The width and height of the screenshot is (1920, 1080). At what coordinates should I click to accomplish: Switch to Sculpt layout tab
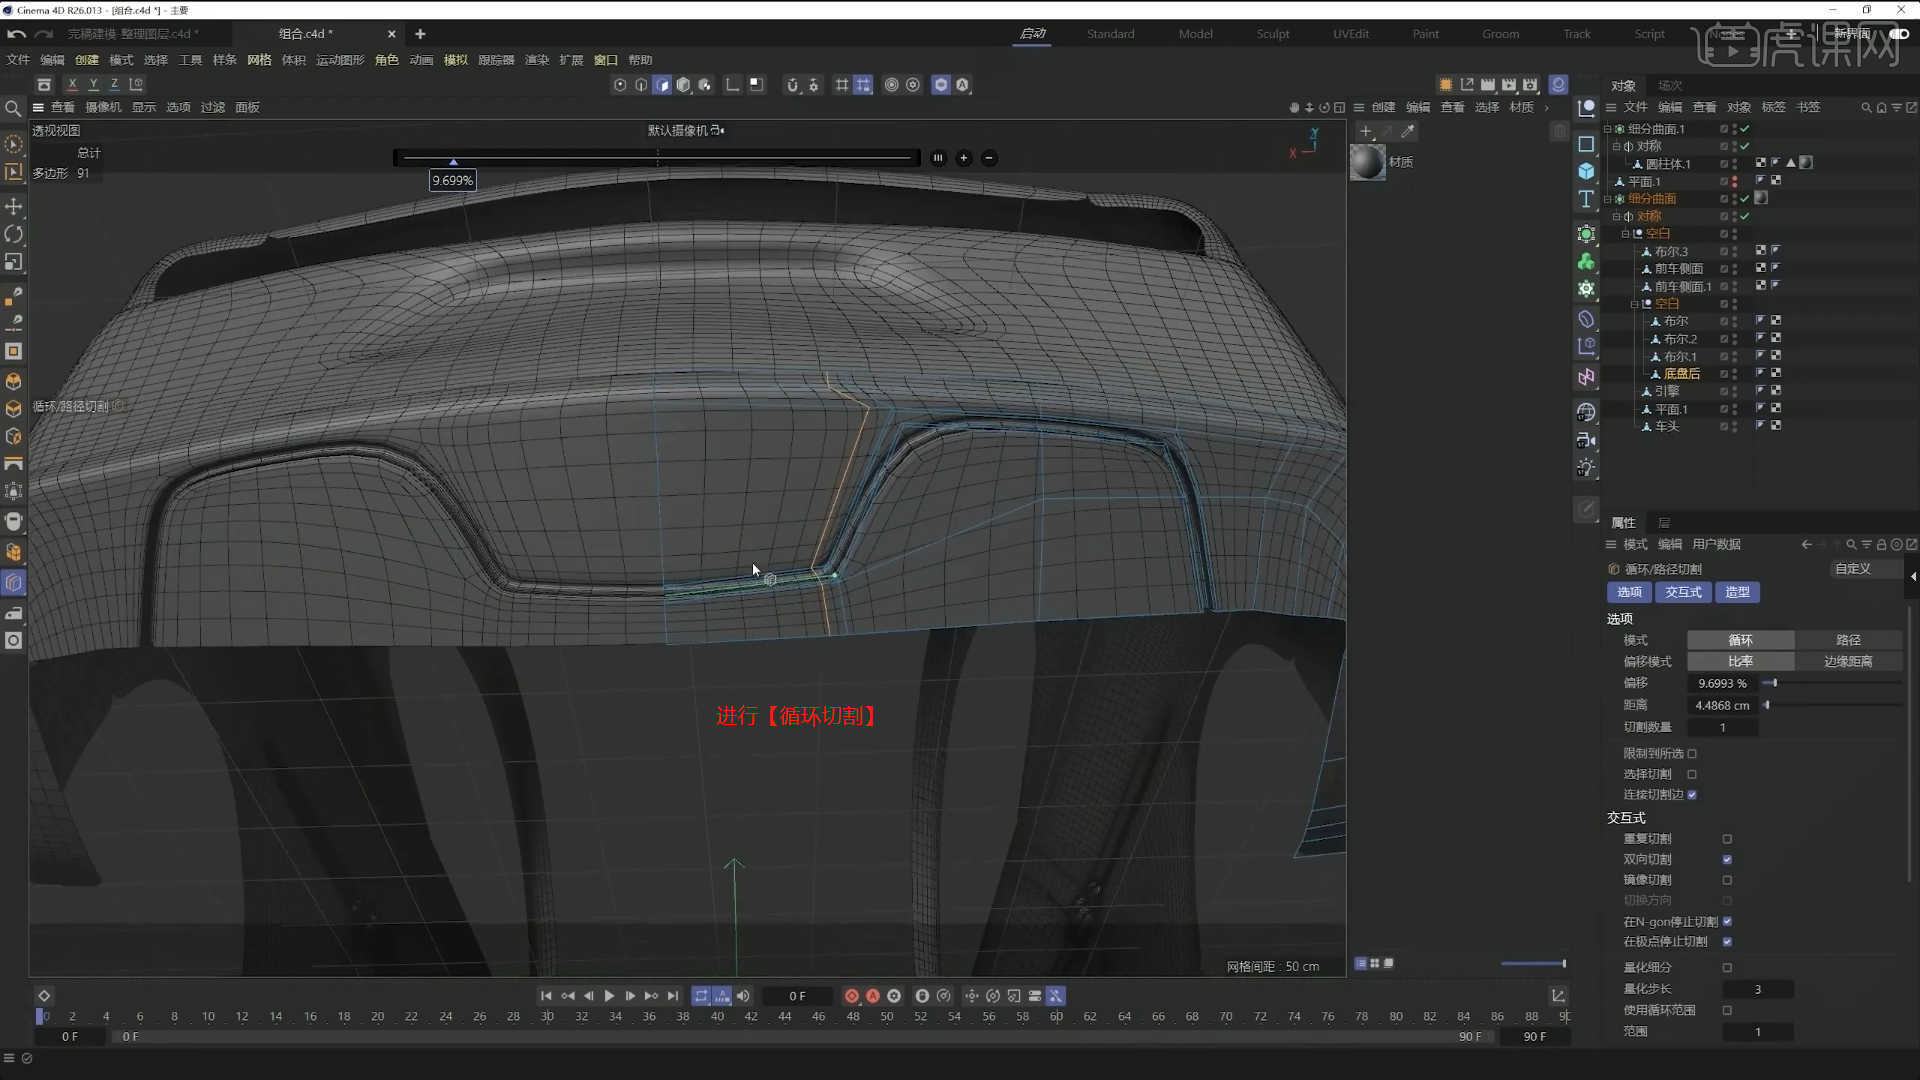click(x=1272, y=34)
